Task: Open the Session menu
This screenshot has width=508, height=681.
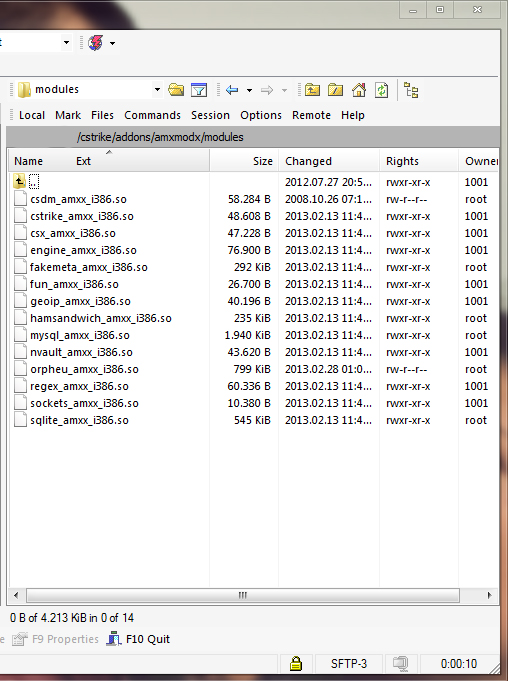Action: coord(210,115)
